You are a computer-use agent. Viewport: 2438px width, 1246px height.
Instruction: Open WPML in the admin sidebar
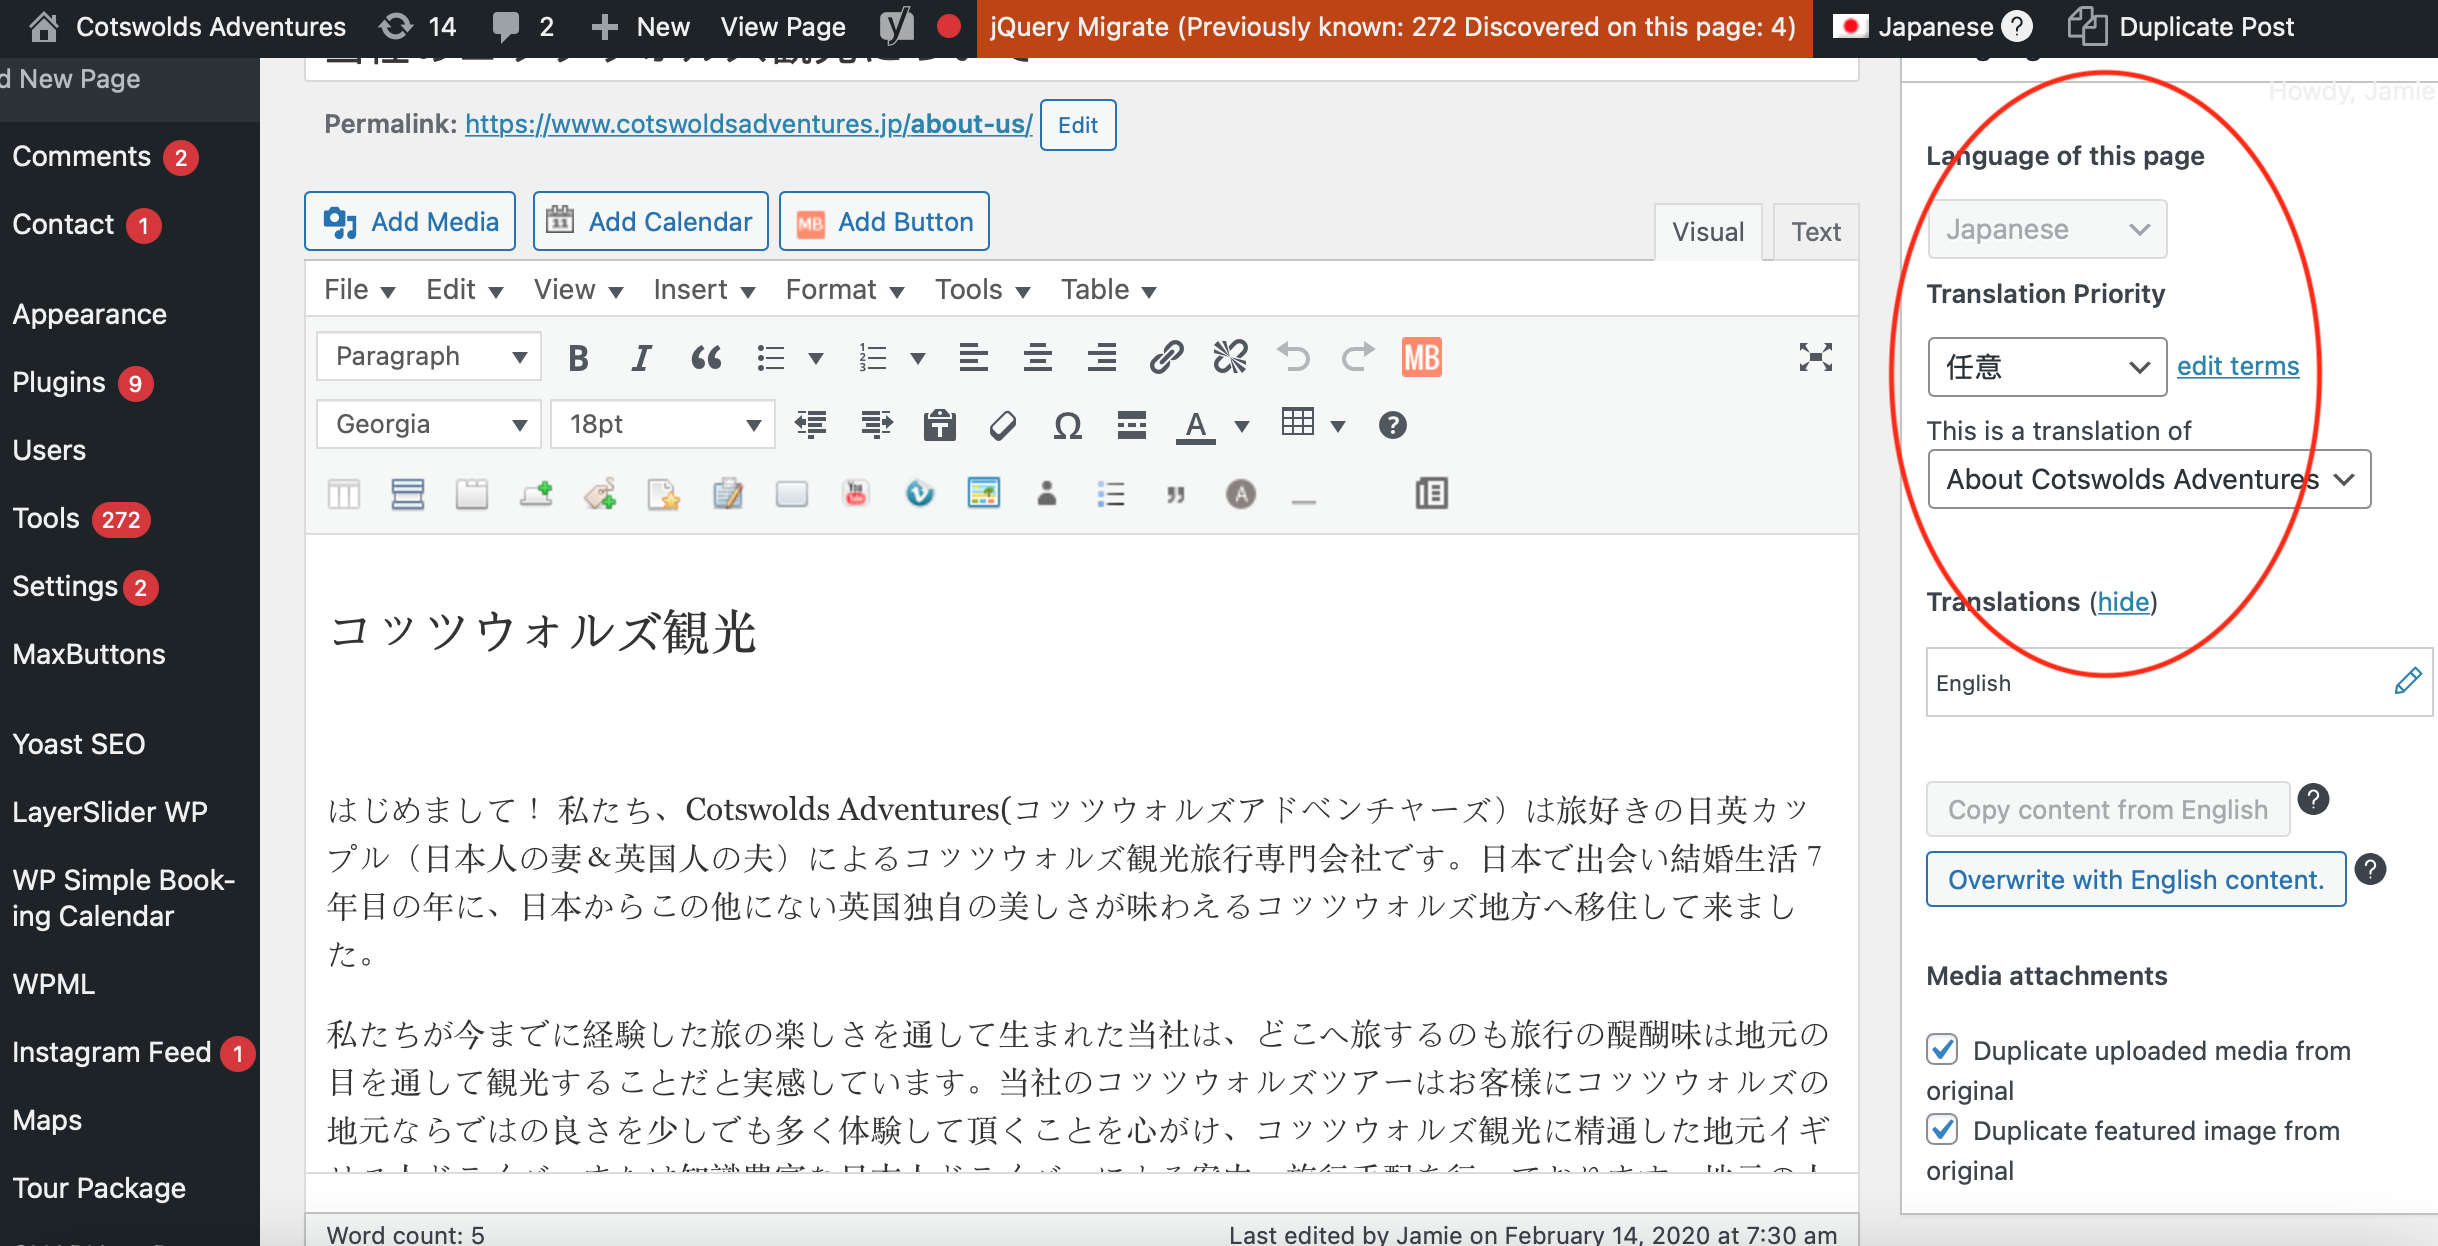pyautogui.click(x=54, y=984)
